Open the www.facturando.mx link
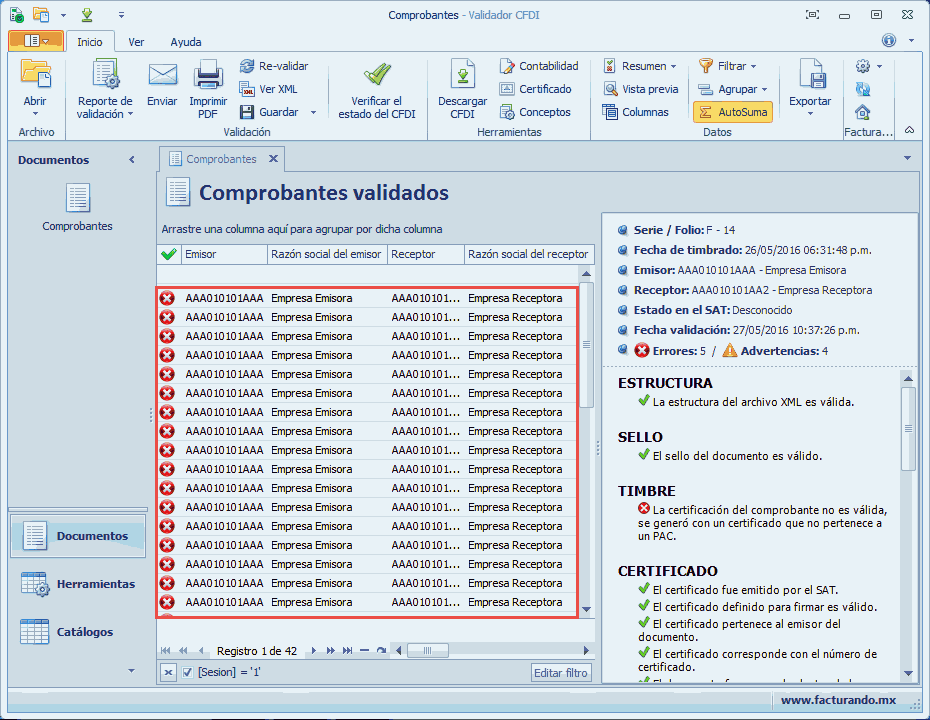Image resolution: width=930 pixels, height=720 pixels. [x=838, y=700]
